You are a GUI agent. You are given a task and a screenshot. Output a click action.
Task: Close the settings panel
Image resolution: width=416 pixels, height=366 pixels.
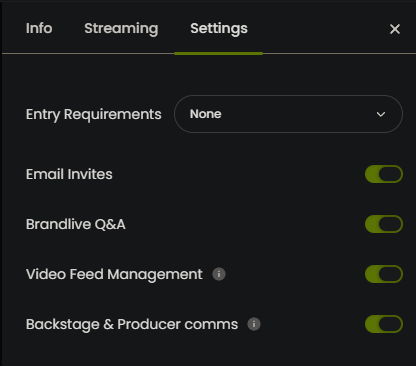coord(395,29)
